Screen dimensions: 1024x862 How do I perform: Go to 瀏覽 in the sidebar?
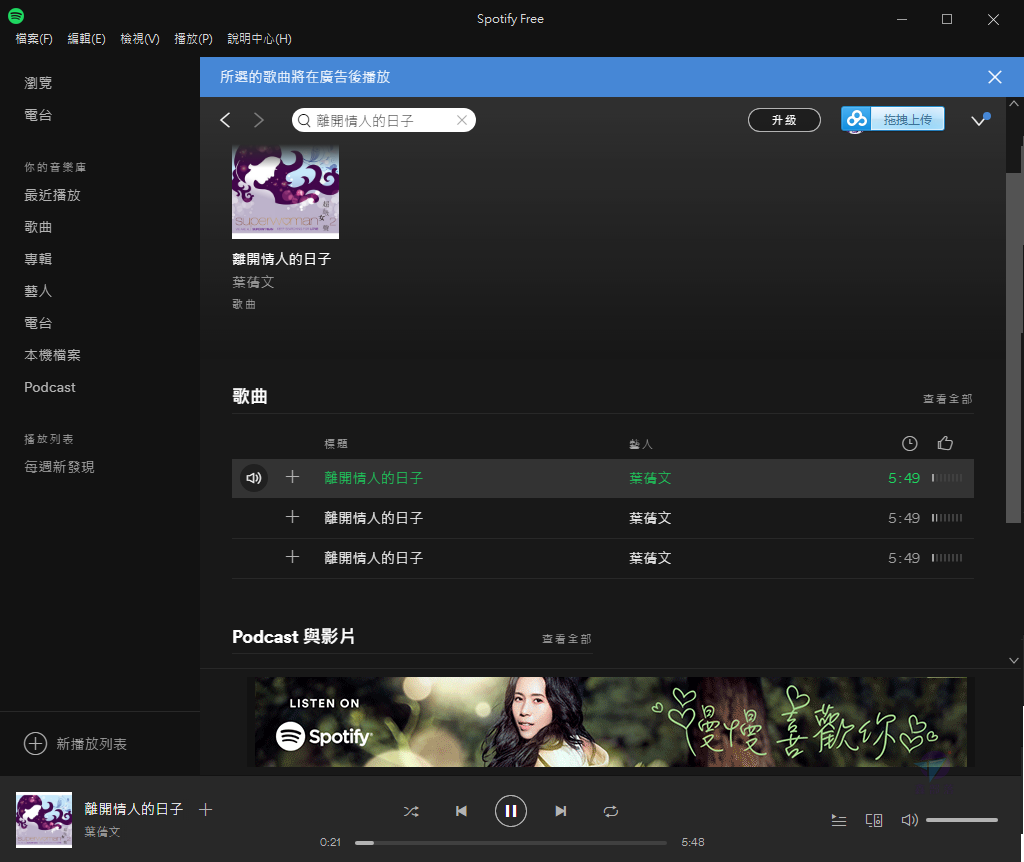[x=38, y=83]
